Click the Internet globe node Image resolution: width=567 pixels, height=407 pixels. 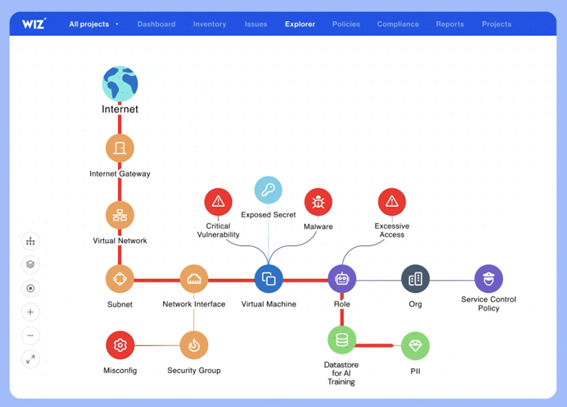click(120, 83)
